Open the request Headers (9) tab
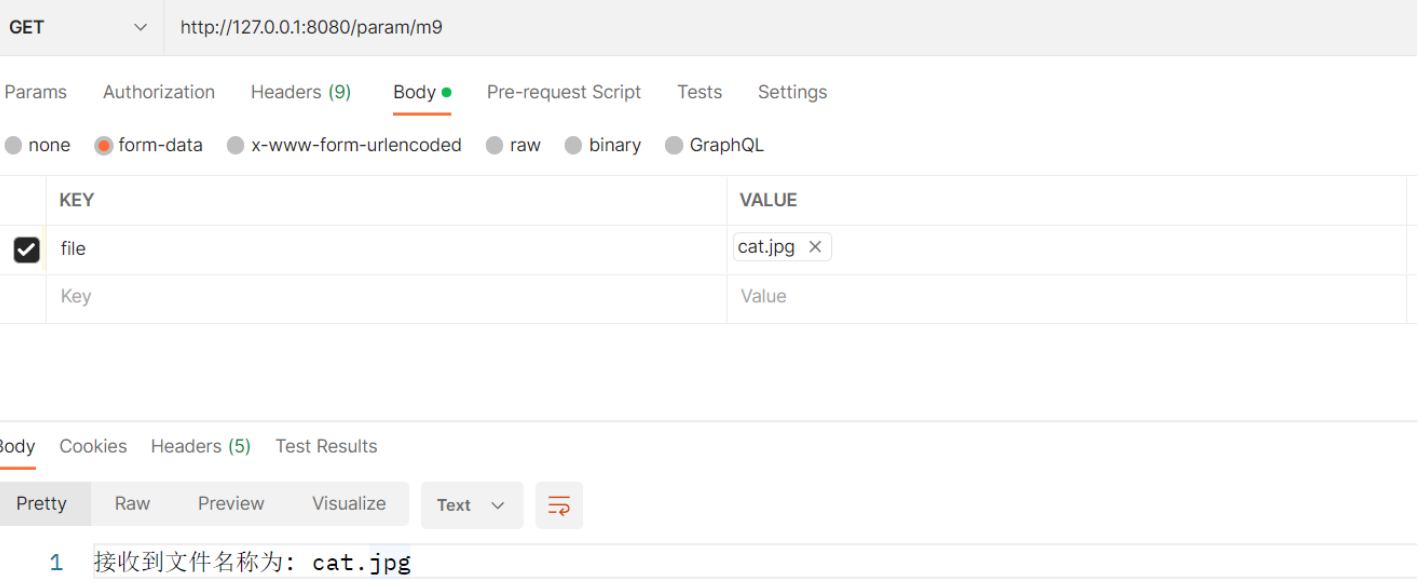Image resolution: width=1418 pixels, height=583 pixels. tap(301, 92)
